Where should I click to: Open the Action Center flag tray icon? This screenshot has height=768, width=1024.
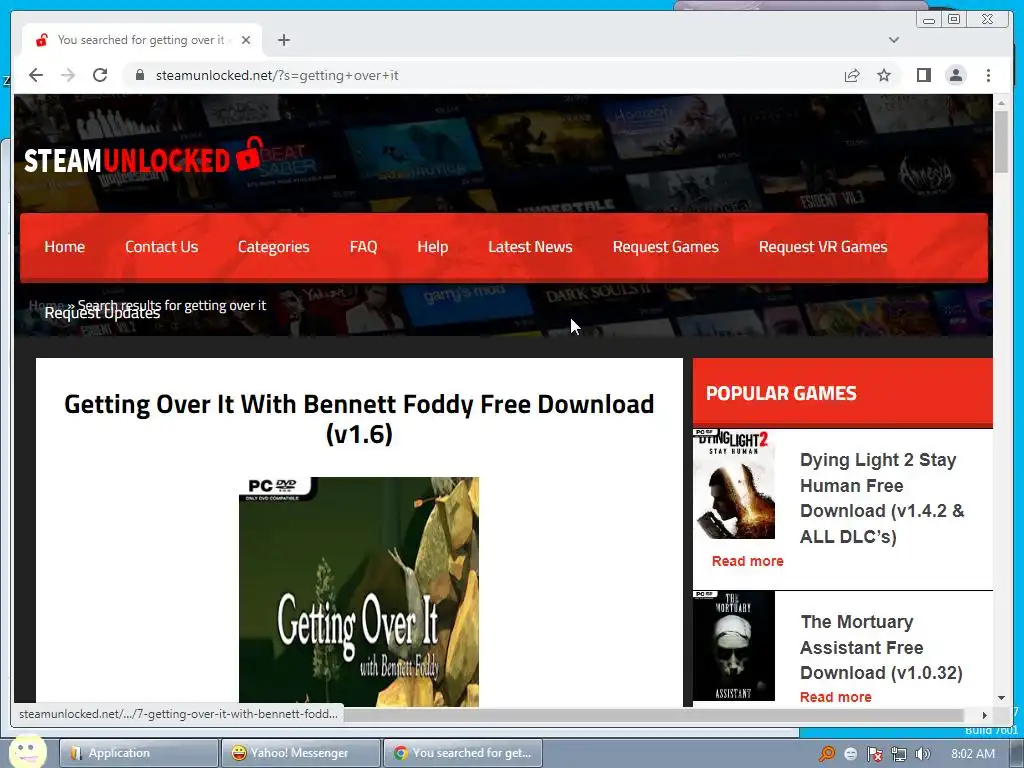click(875, 754)
